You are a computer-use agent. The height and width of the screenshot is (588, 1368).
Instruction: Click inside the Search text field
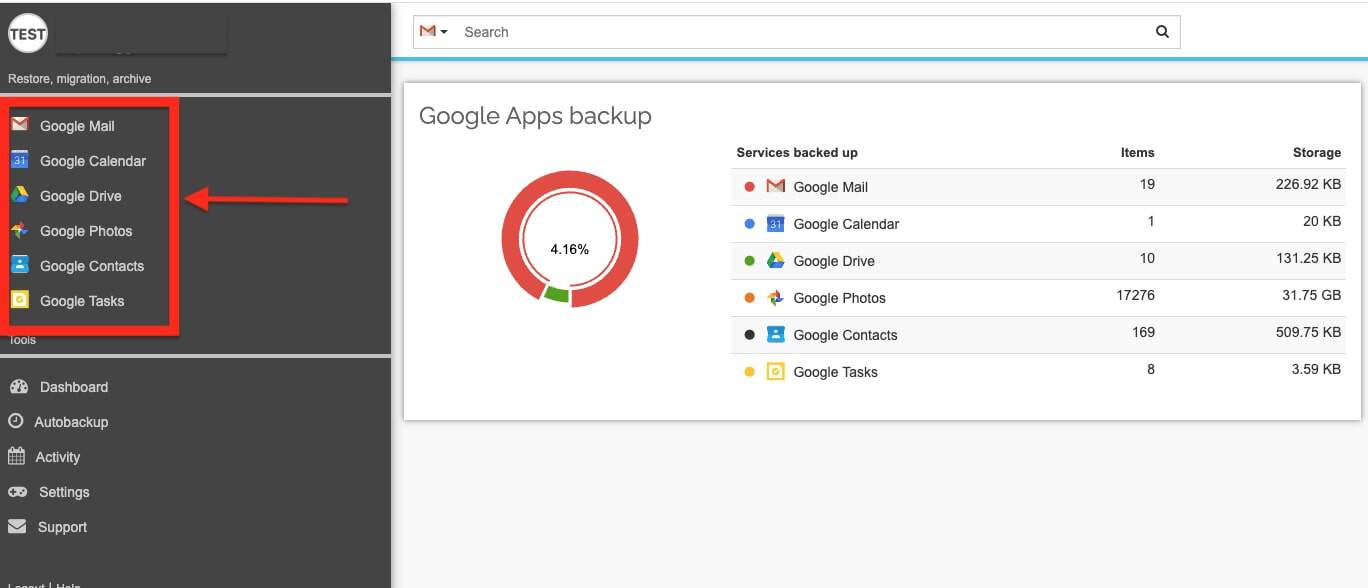pos(800,32)
